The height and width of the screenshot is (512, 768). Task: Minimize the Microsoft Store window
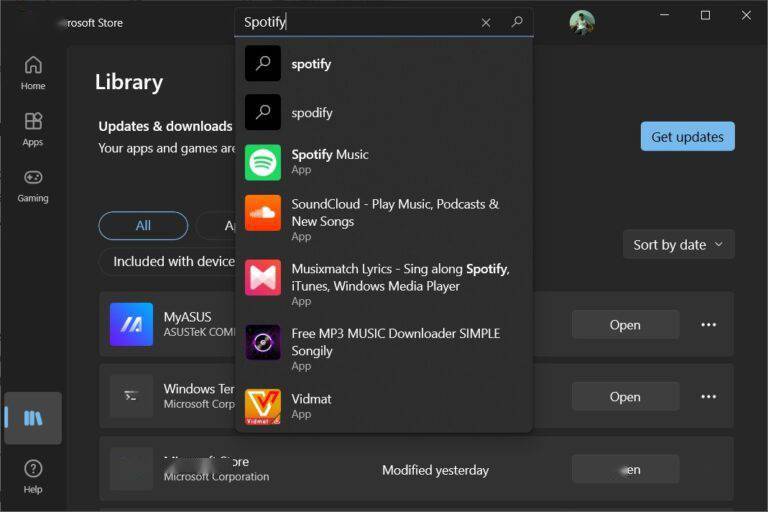[664, 15]
